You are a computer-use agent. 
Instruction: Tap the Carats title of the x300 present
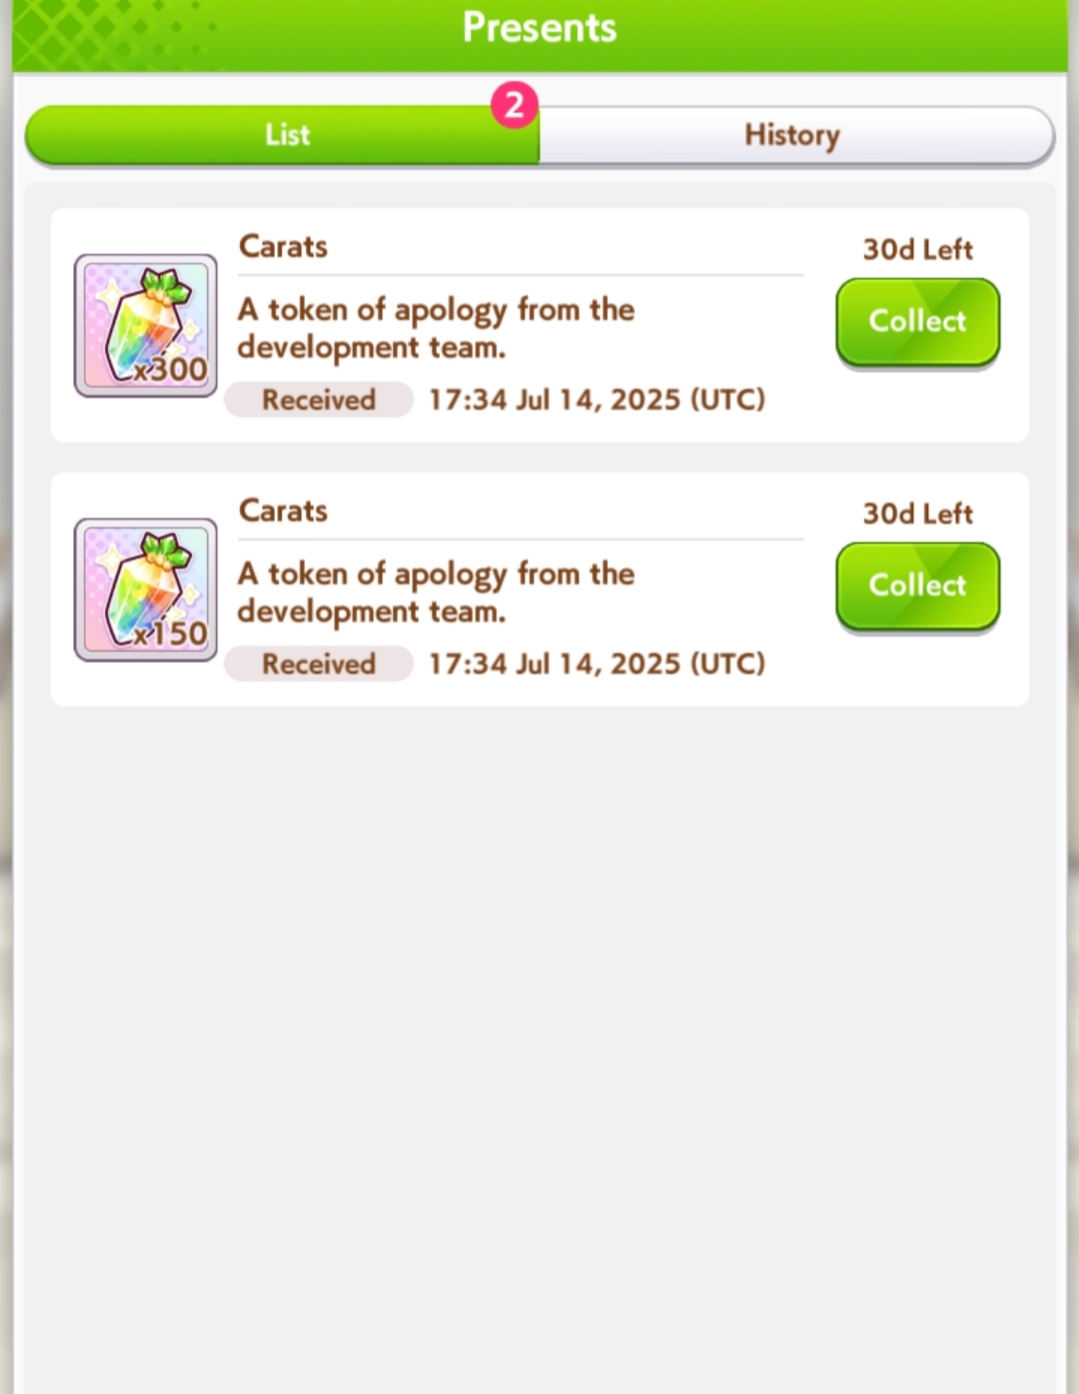[x=283, y=246]
